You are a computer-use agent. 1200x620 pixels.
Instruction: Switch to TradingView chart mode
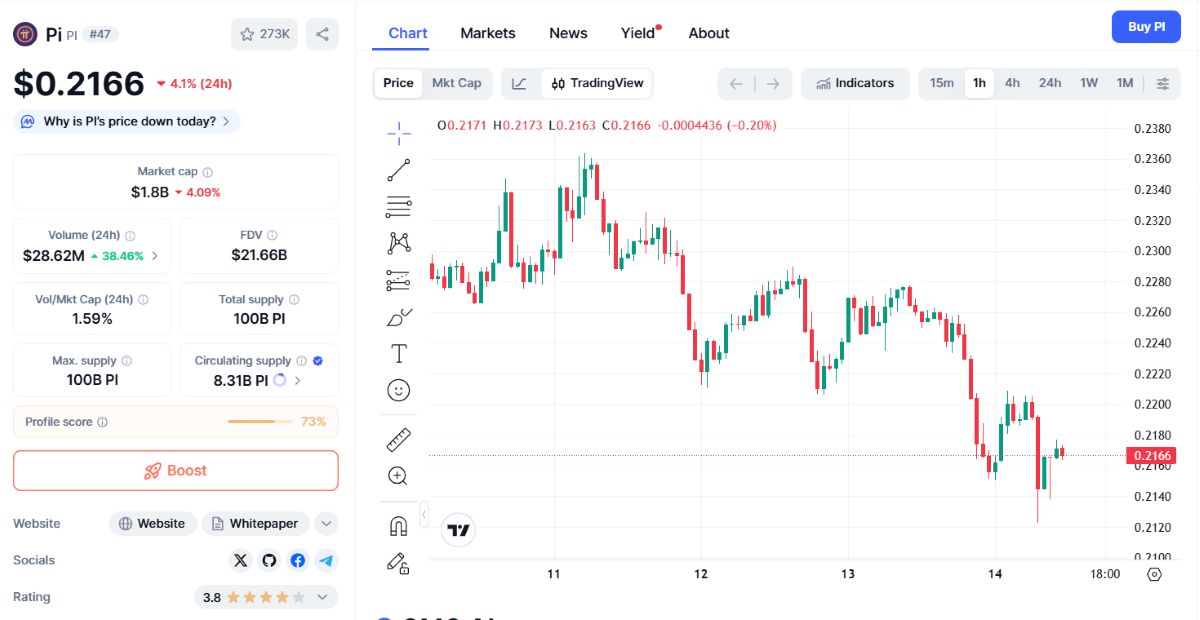pyautogui.click(x=597, y=83)
